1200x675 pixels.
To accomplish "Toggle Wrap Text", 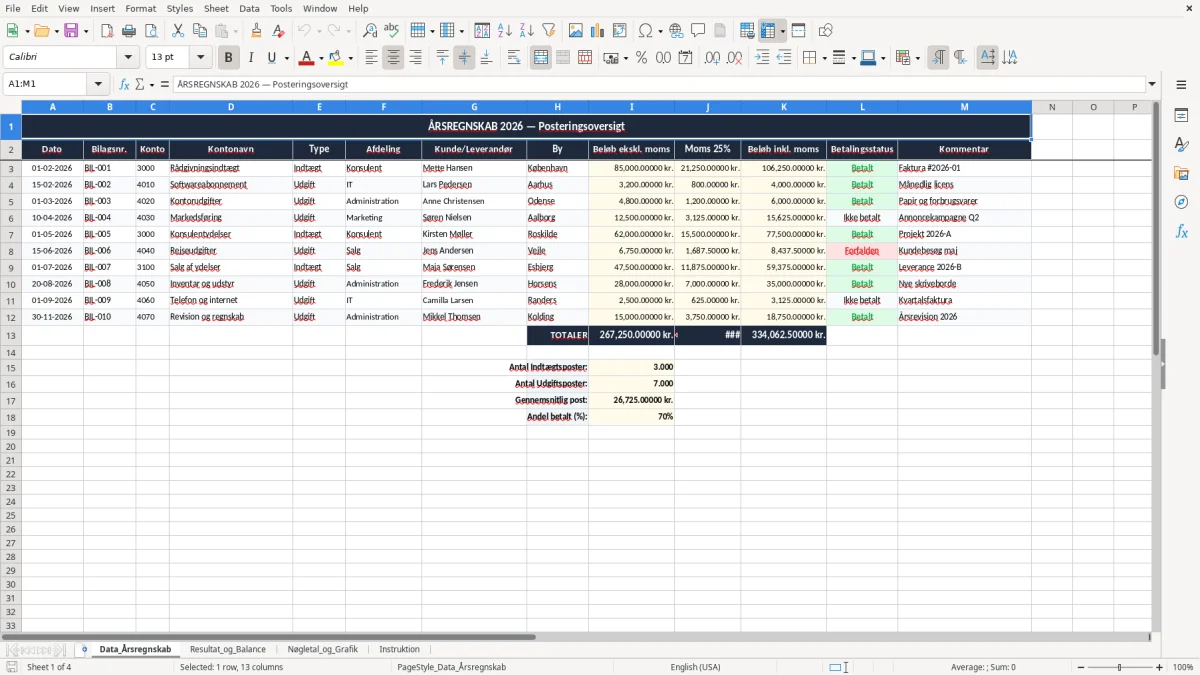I will coord(514,58).
